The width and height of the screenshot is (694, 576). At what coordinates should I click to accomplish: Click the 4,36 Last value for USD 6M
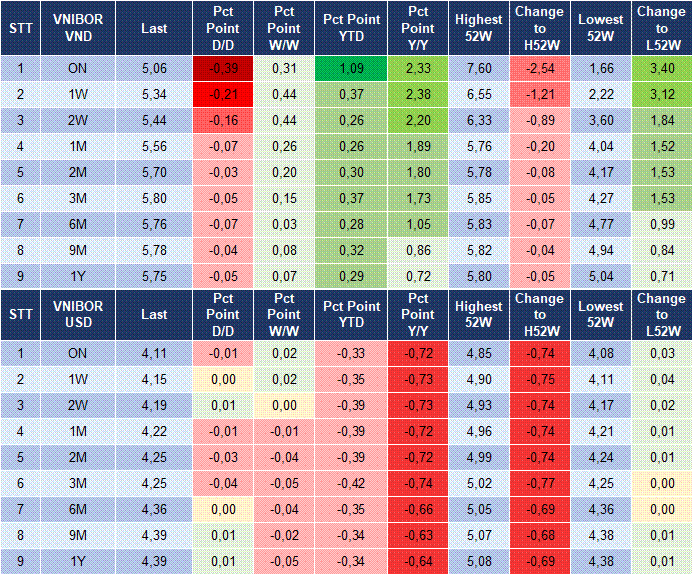[x=154, y=509]
